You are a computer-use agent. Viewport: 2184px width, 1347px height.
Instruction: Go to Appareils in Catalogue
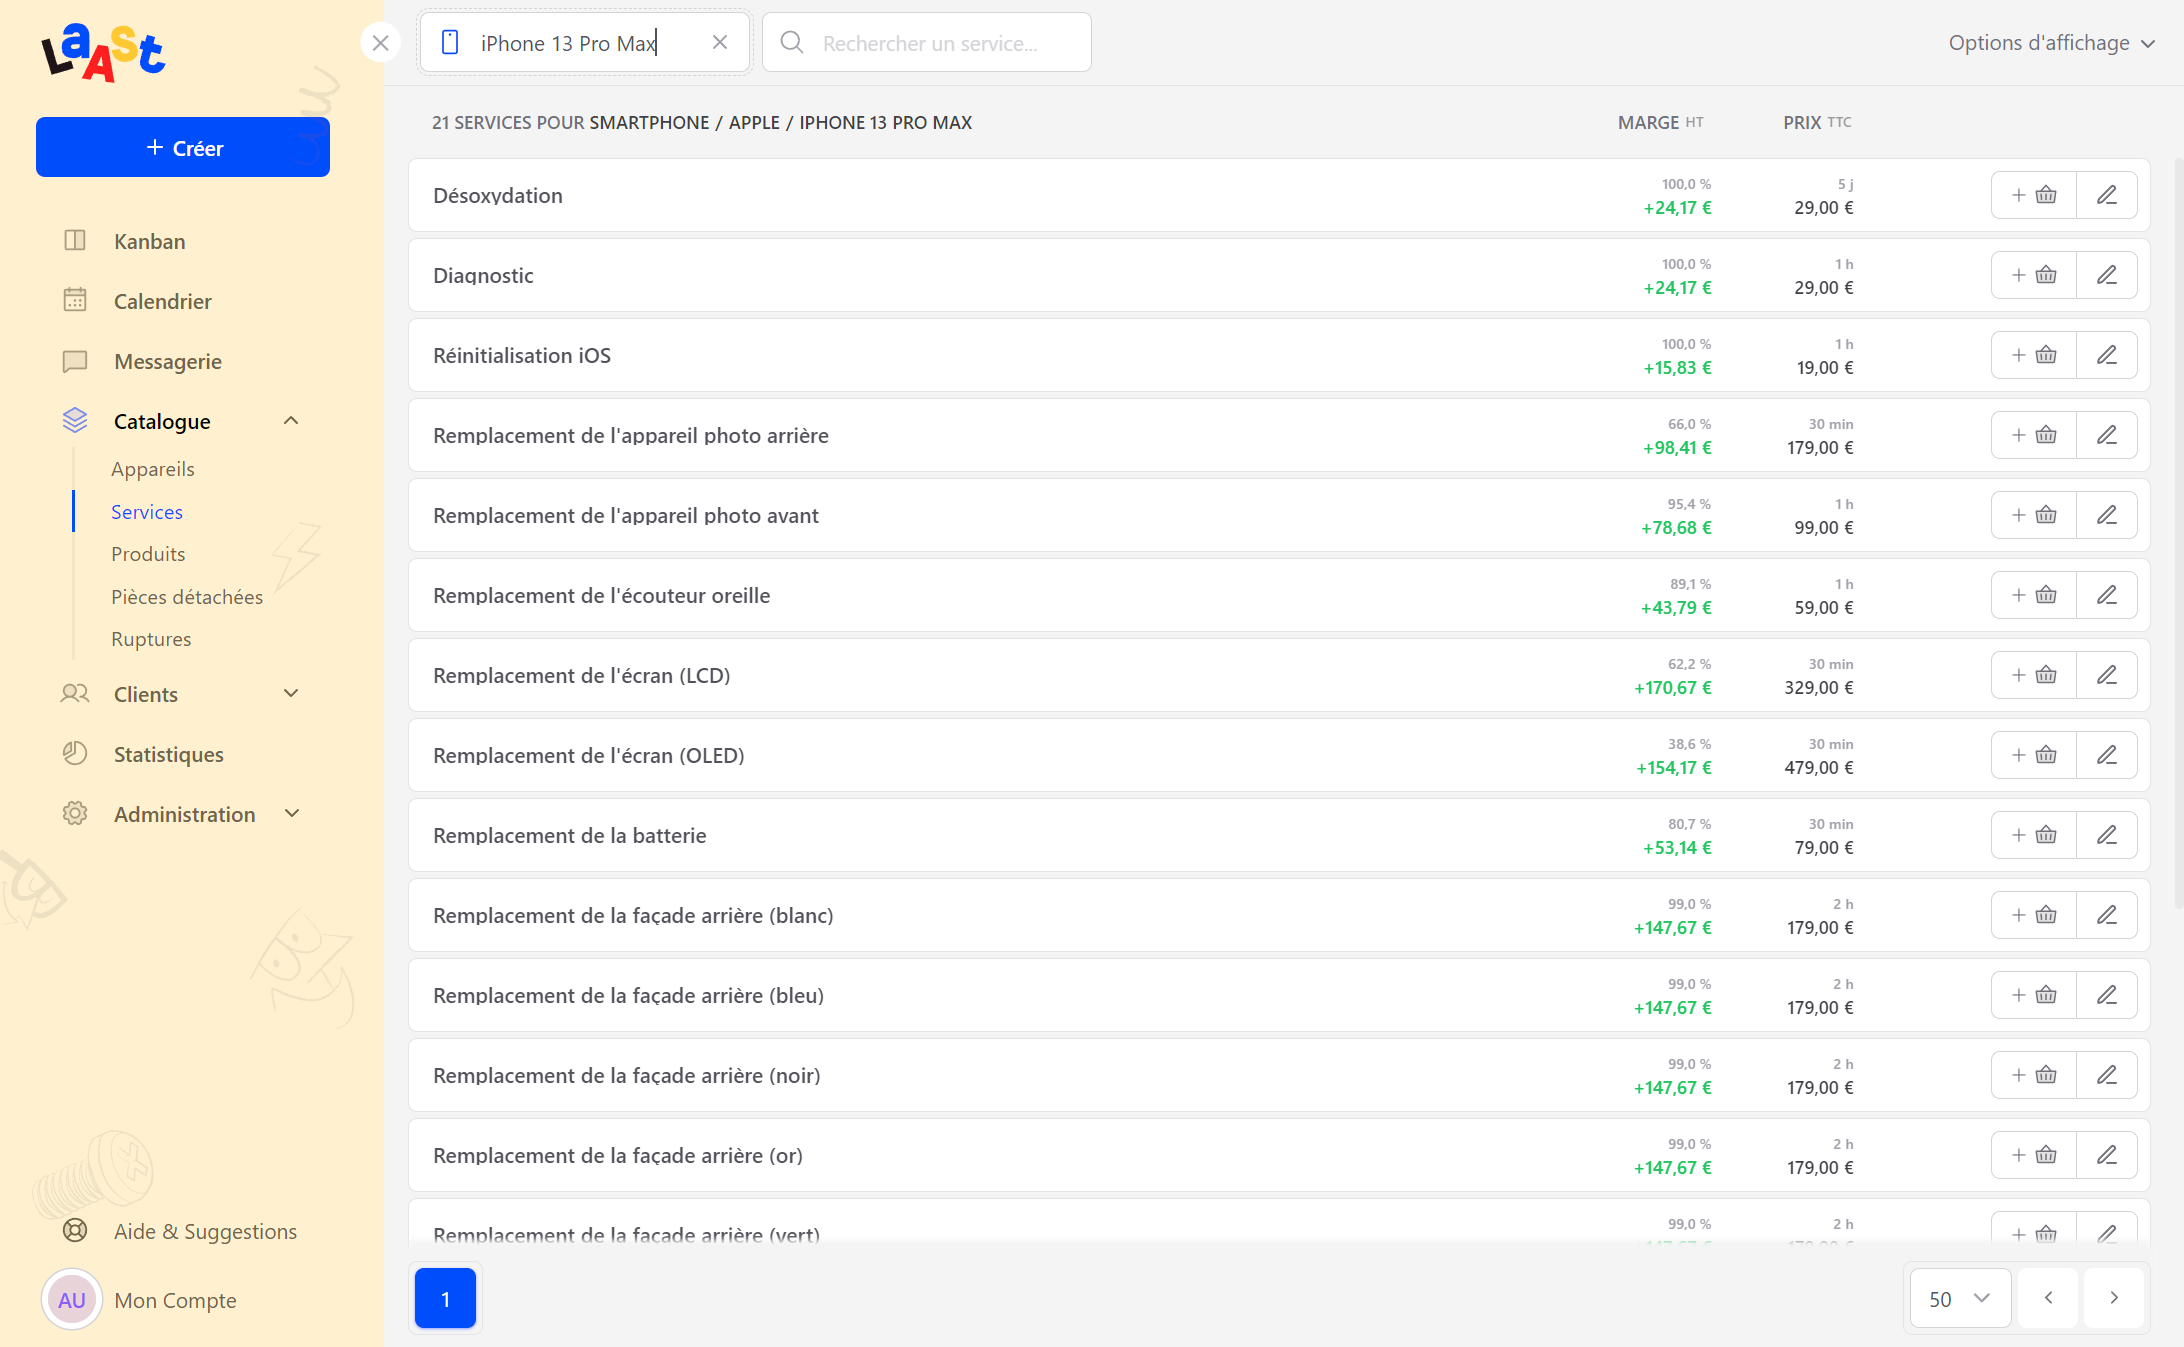point(153,469)
